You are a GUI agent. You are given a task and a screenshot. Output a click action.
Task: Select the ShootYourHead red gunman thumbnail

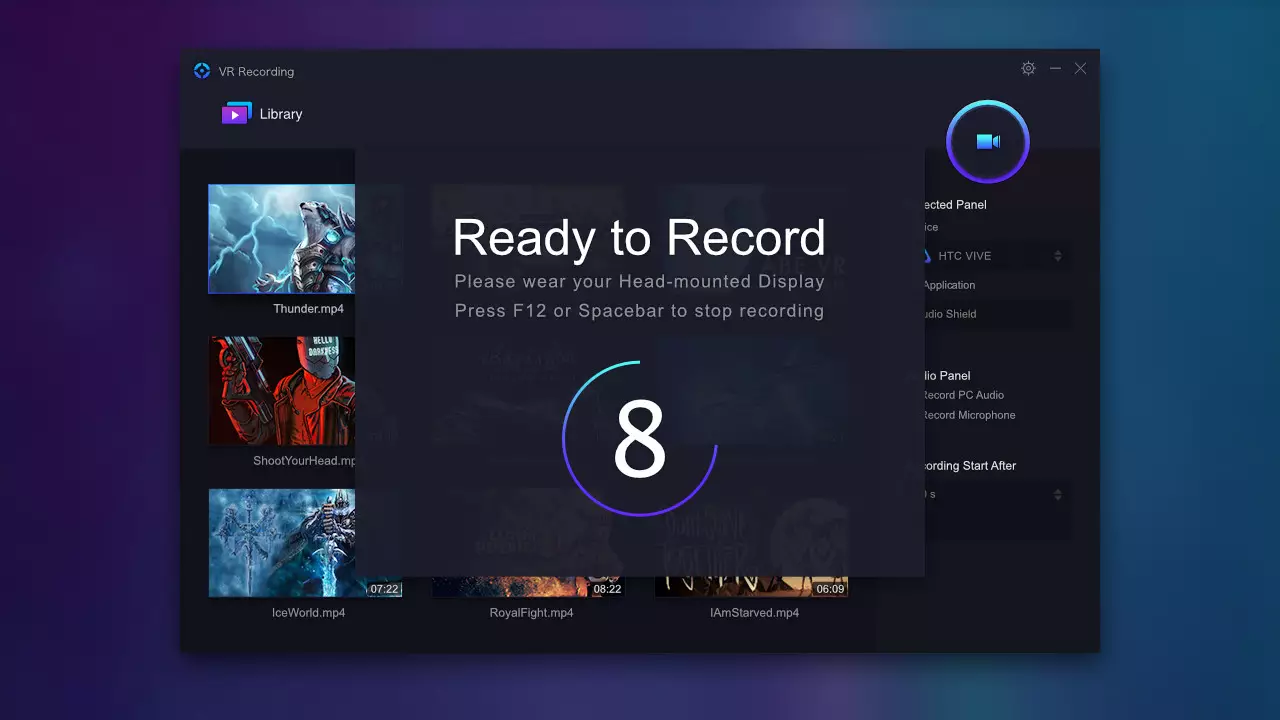281,390
